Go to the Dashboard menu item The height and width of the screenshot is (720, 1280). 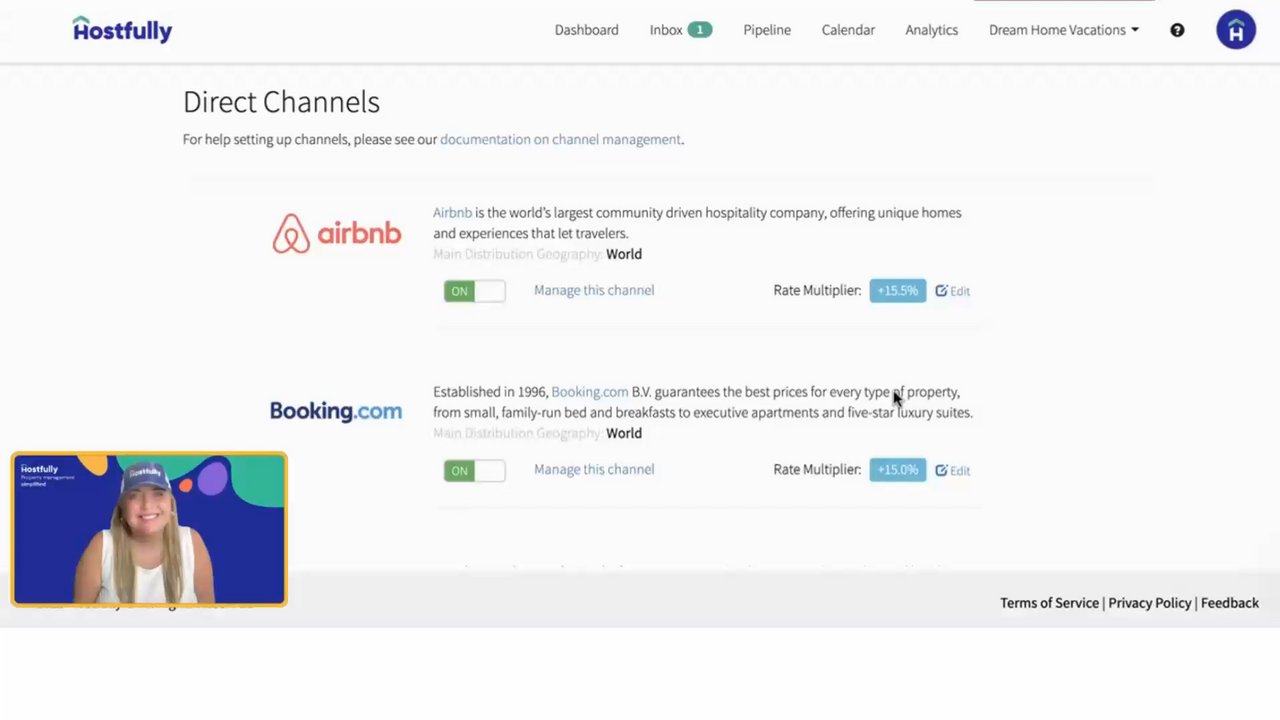(x=586, y=30)
